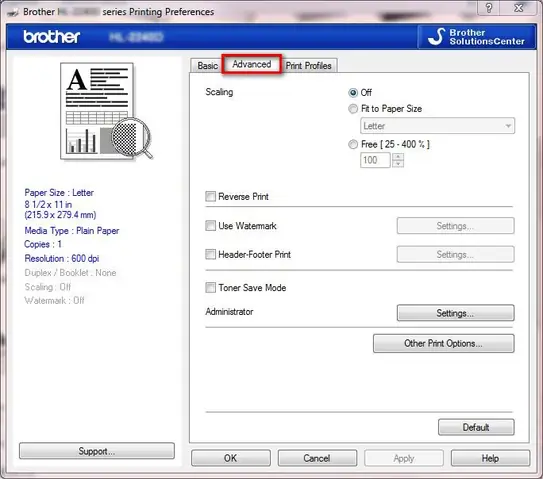The image size is (543, 479).
Task: Click the help question mark title button
Action: tap(489, 8)
